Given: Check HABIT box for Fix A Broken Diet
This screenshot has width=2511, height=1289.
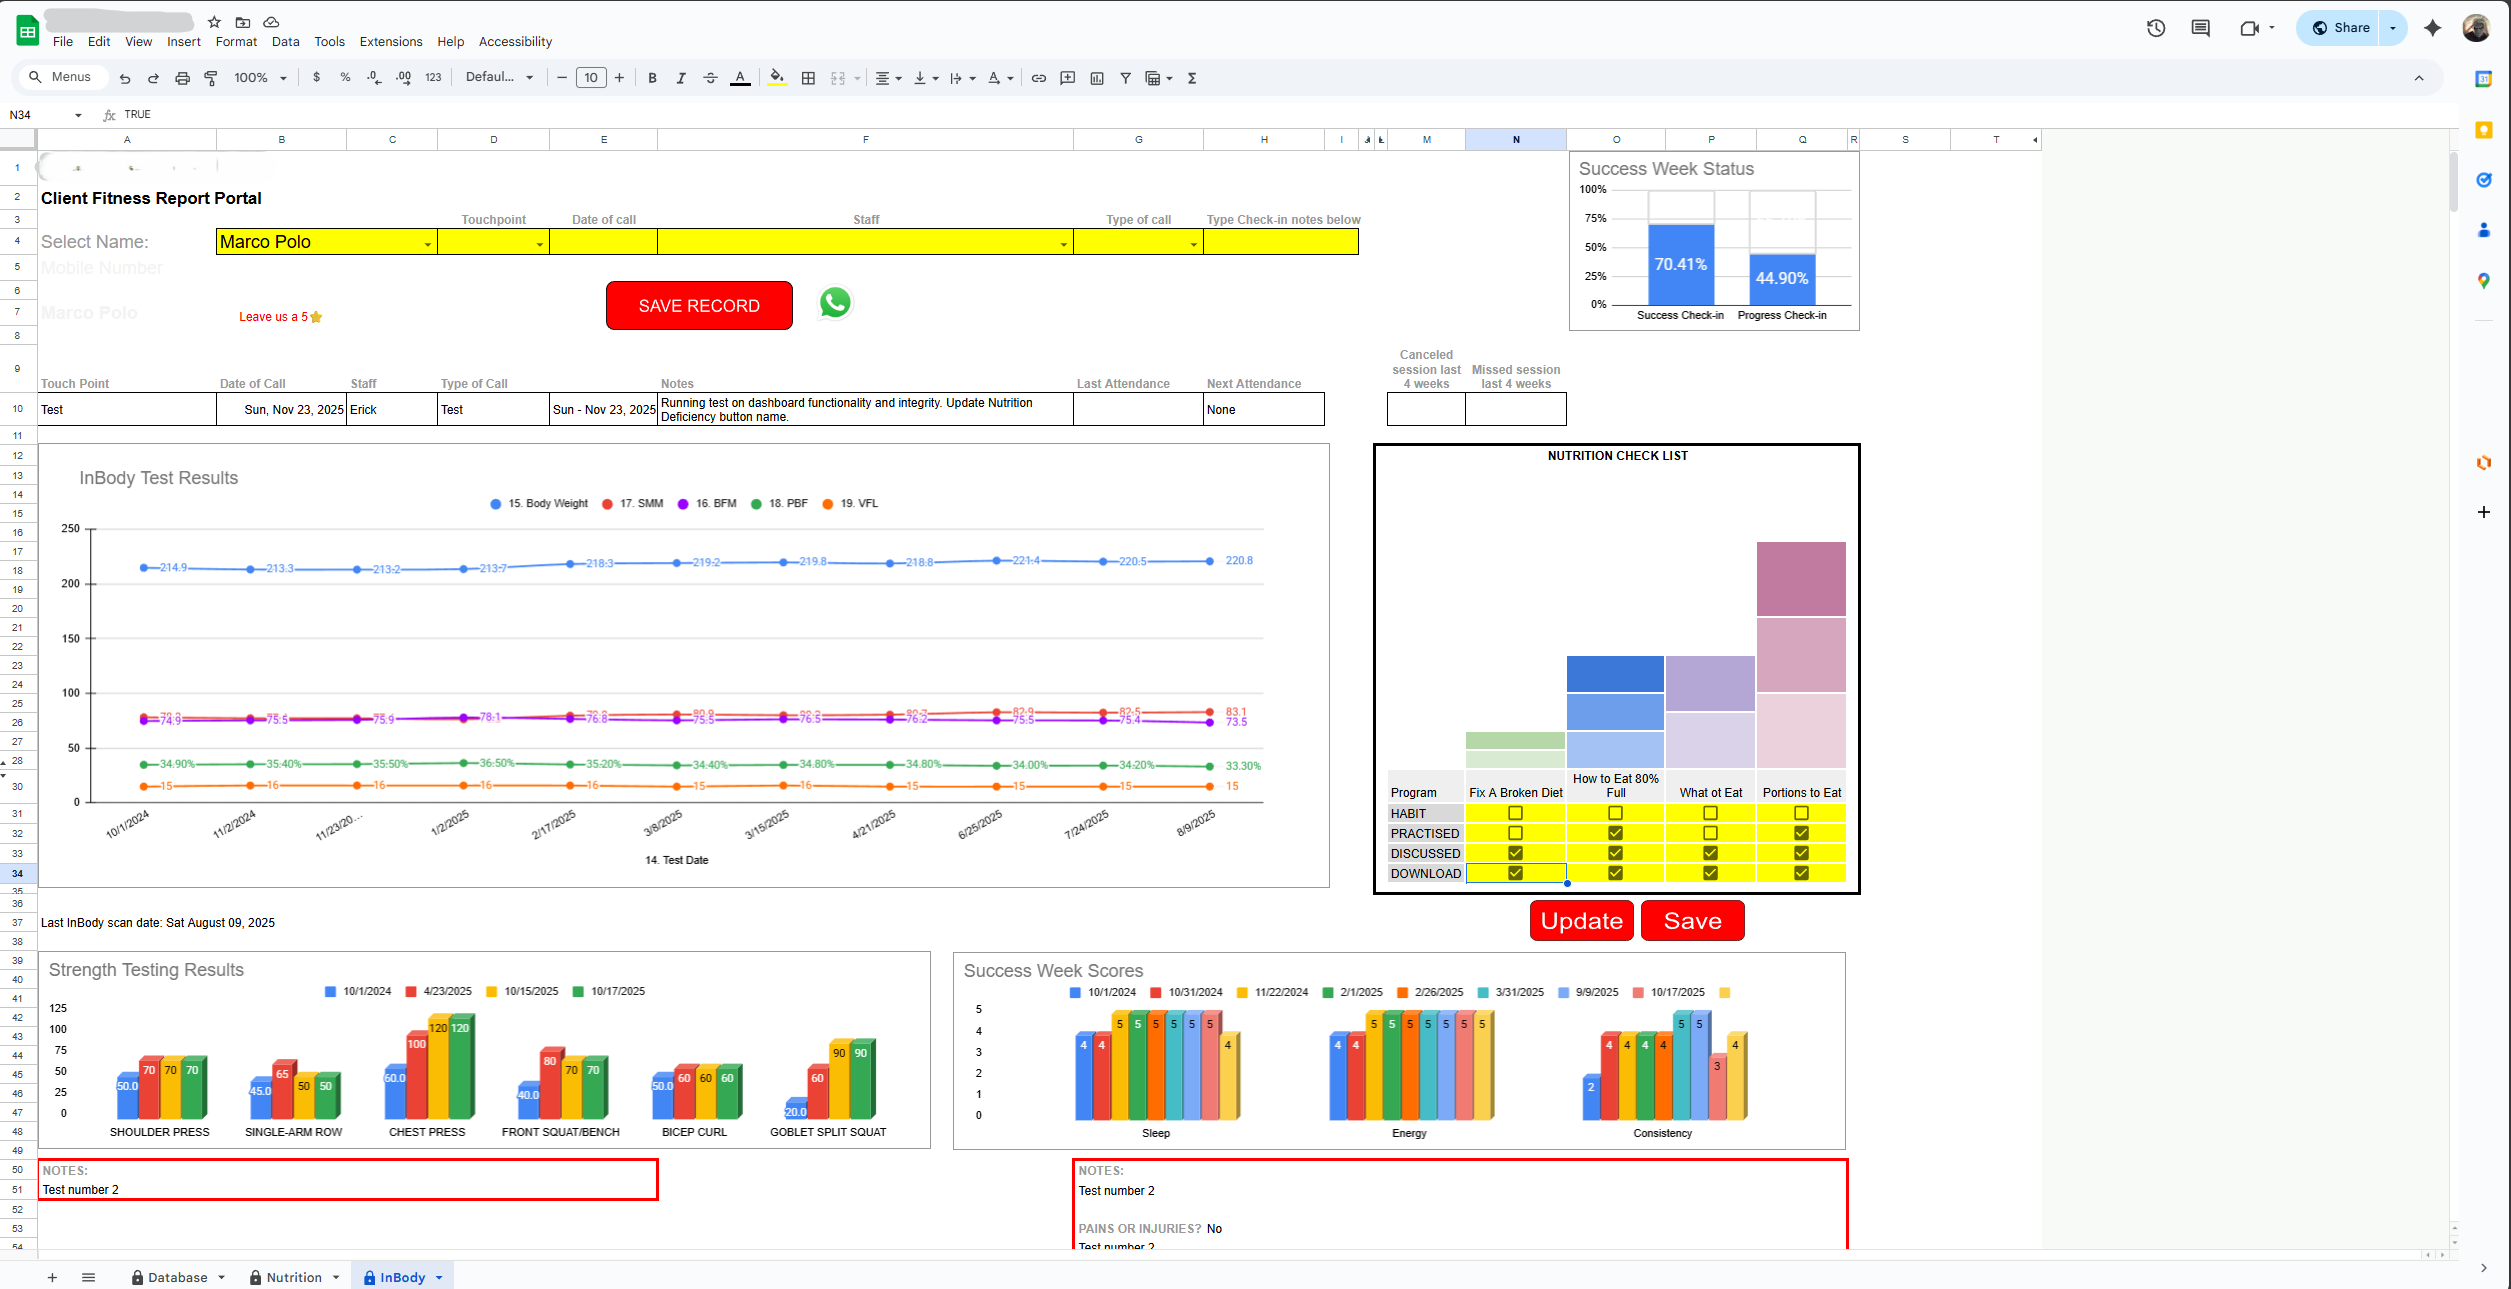Looking at the screenshot, I should pos(1515,813).
